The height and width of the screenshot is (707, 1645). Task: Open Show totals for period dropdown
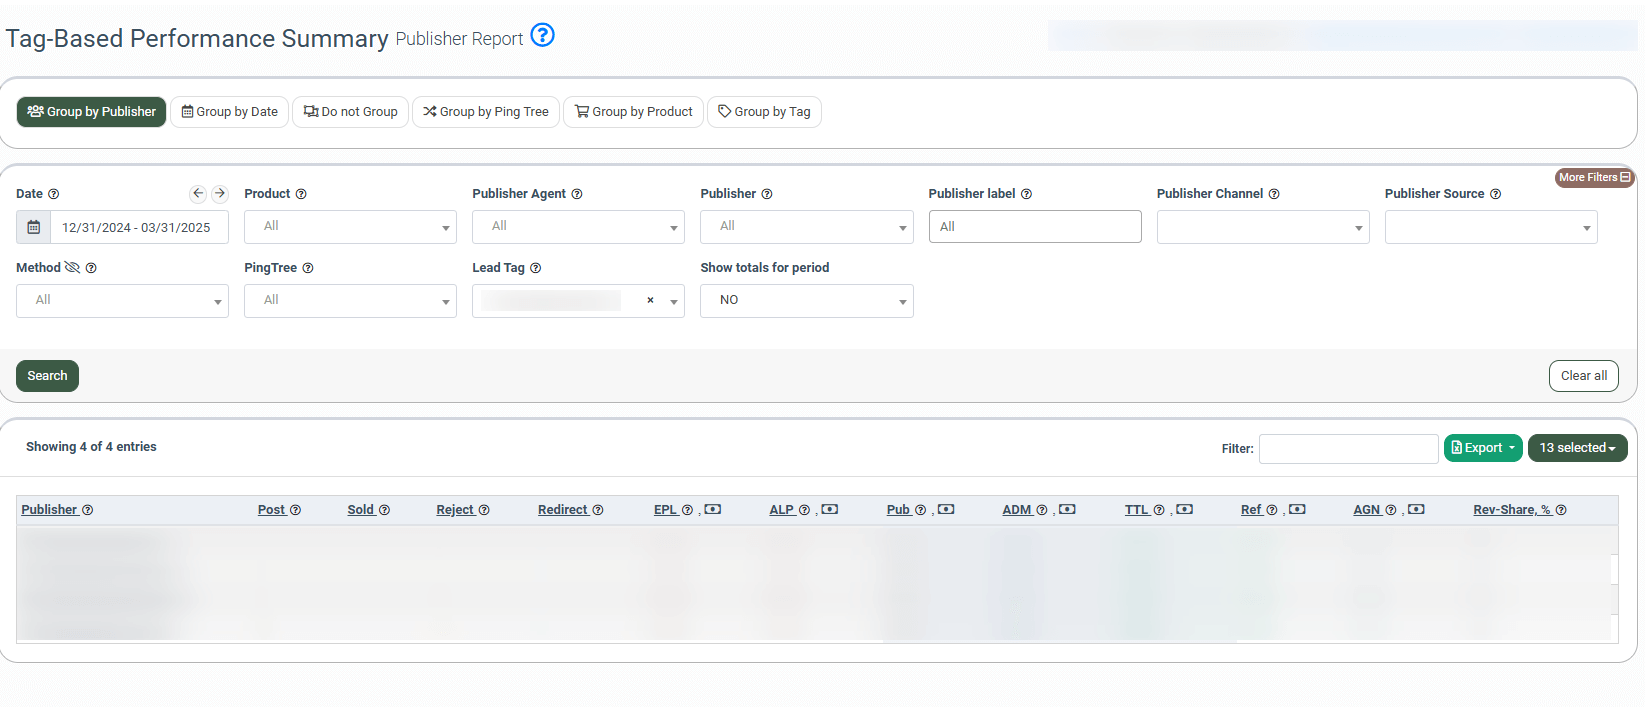pyautogui.click(x=806, y=301)
